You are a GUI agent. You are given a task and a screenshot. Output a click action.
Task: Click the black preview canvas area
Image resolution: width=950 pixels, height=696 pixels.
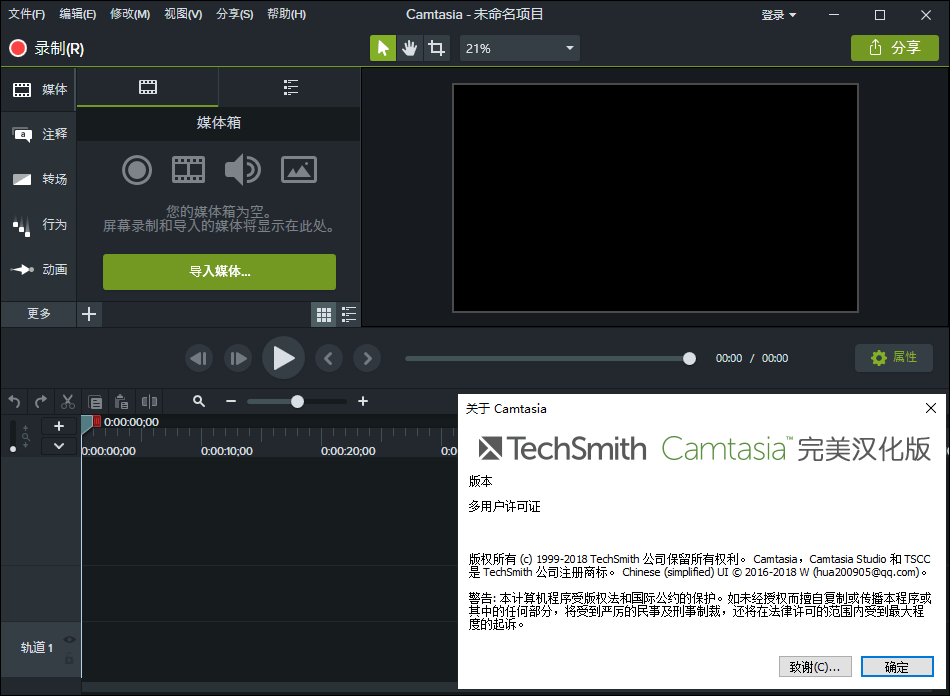click(x=655, y=198)
